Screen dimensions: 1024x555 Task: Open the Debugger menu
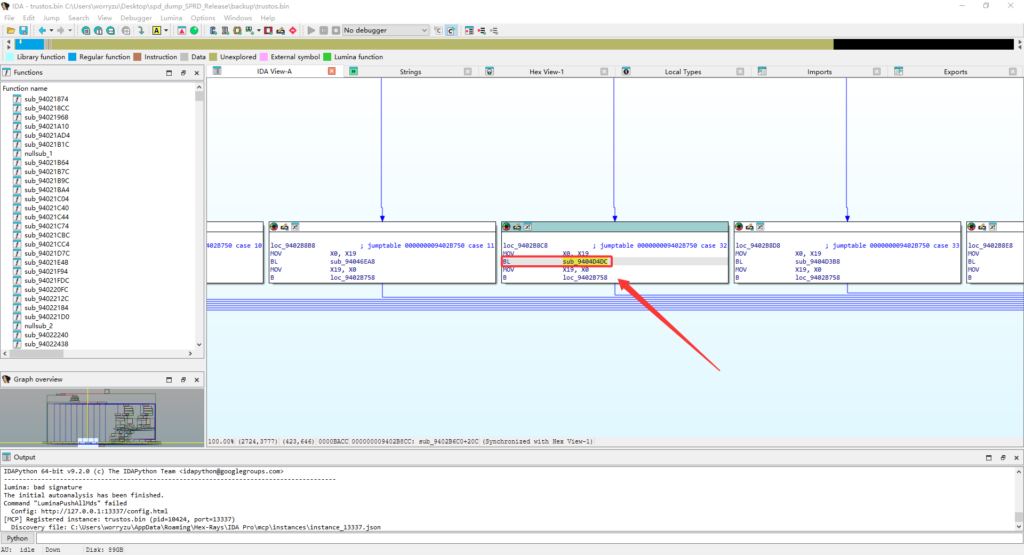pos(136,18)
